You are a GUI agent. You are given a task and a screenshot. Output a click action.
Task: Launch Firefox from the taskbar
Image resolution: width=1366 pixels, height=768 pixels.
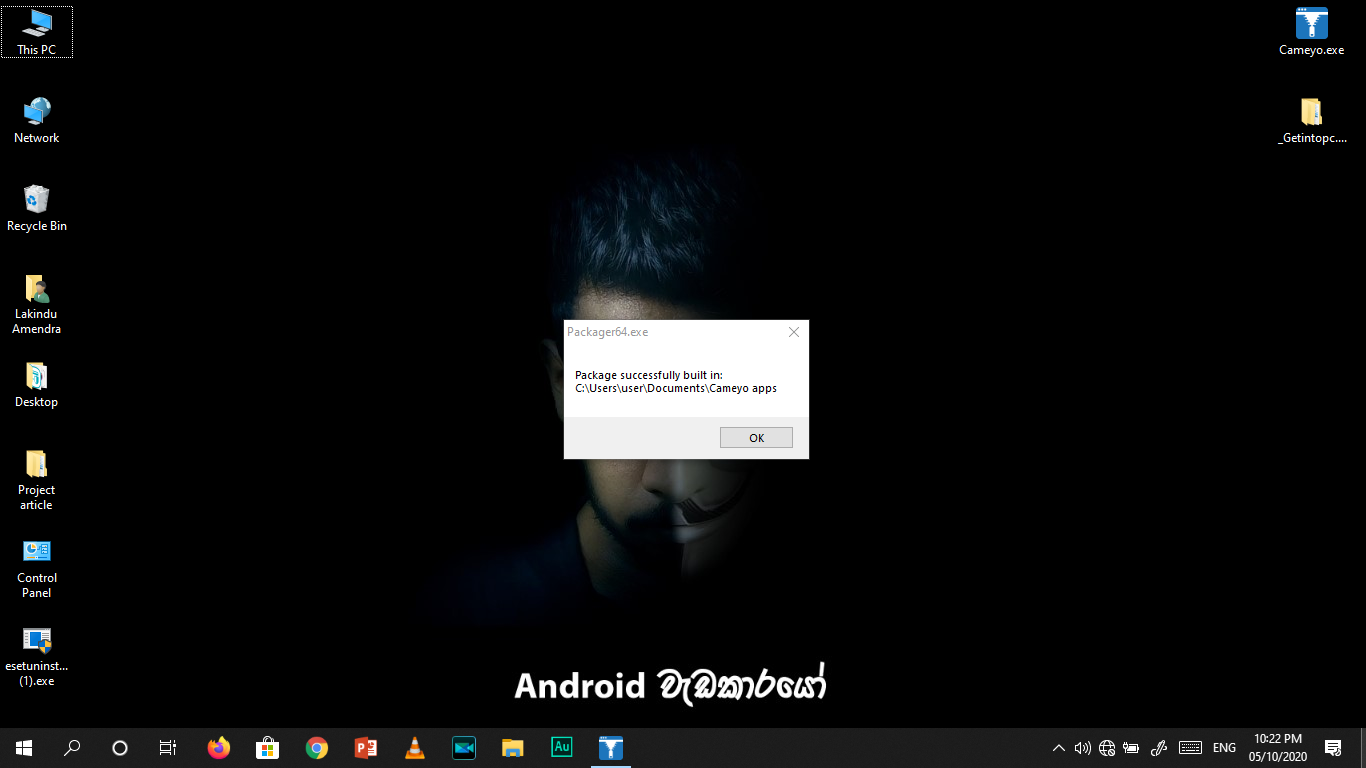(x=218, y=748)
